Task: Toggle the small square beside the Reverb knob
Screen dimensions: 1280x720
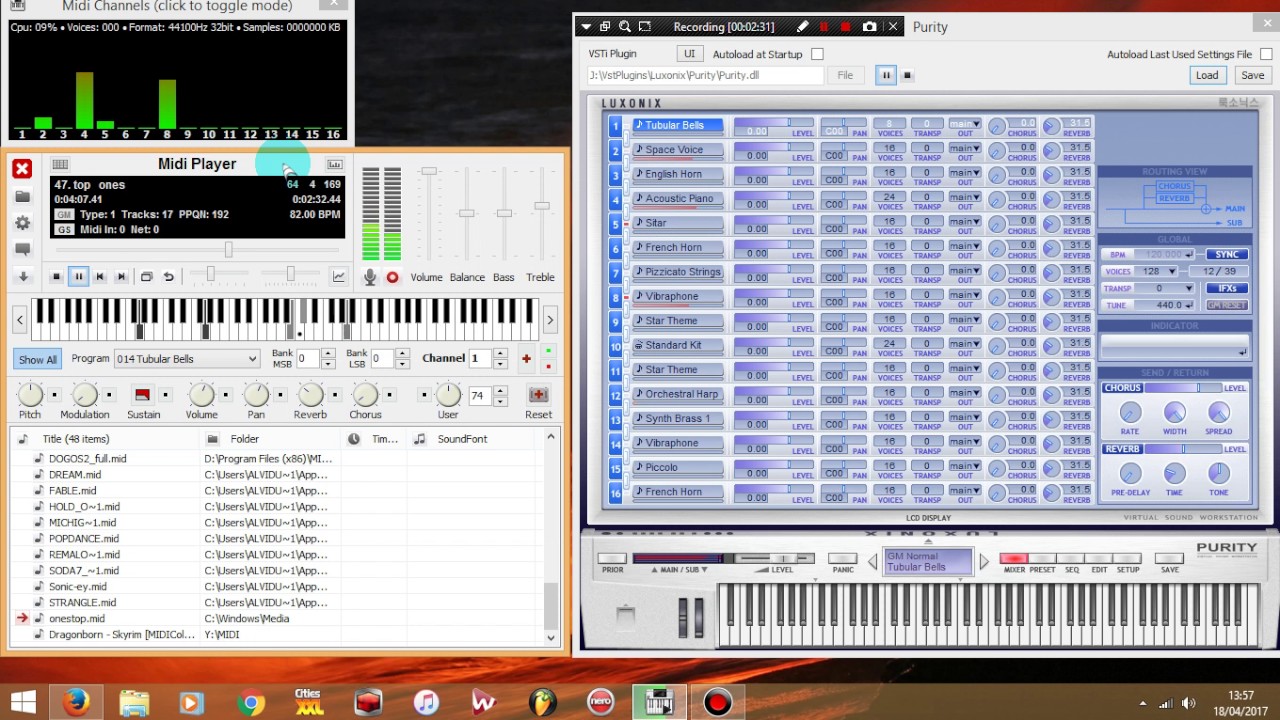Action: pos(336,395)
